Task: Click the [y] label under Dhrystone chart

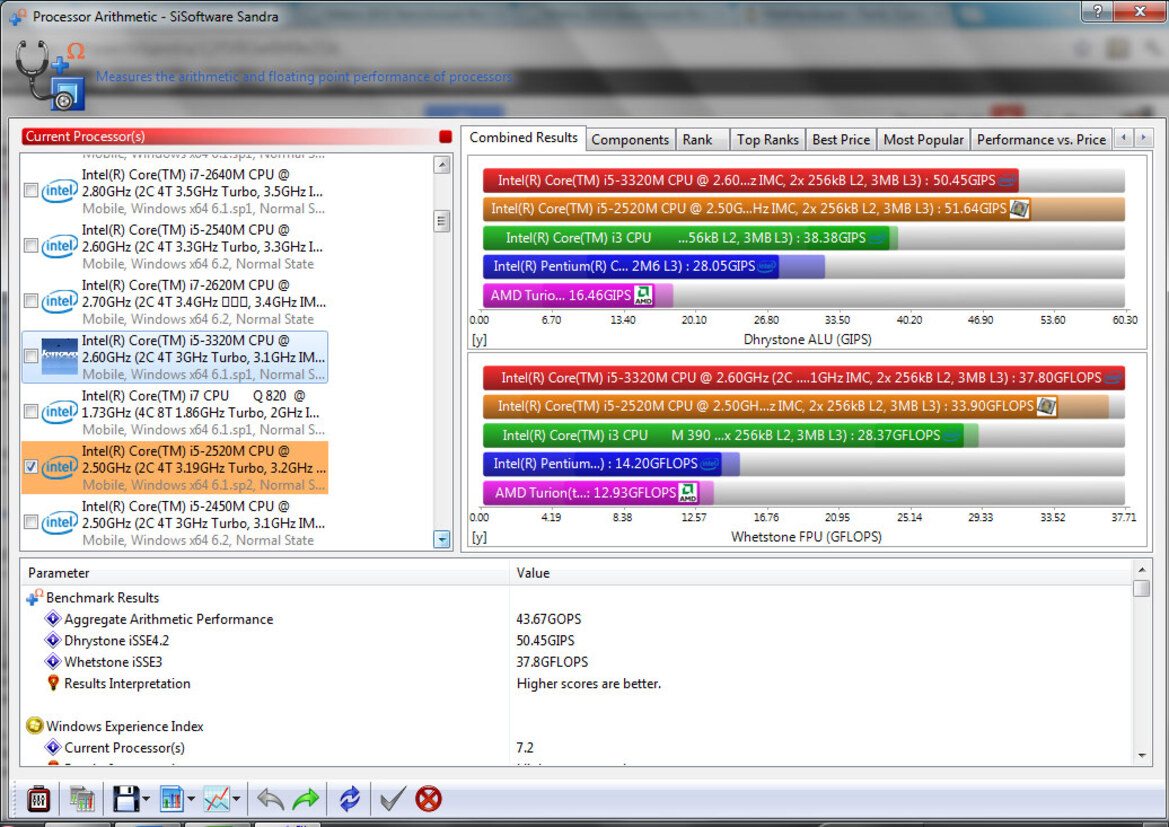Action: [x=479, y=339]
